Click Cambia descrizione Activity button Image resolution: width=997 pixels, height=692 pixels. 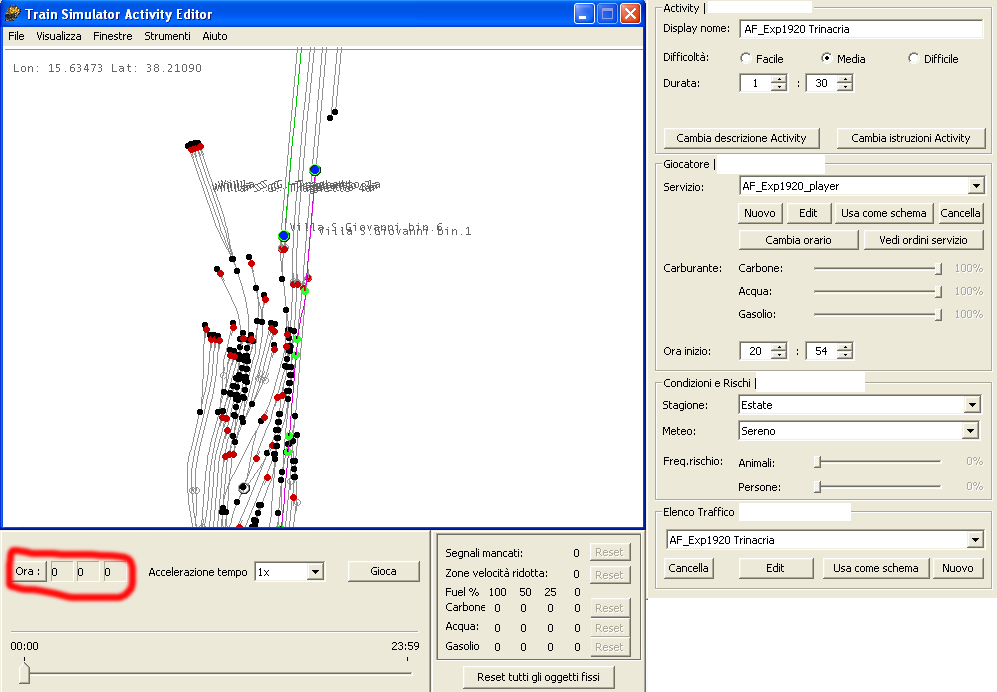click(x=741, y=138)
